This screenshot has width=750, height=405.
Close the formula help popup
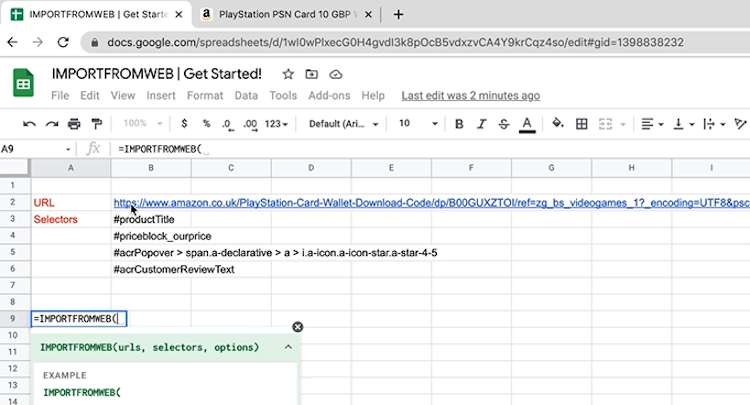pyautogui.click(x=298, y=327)
